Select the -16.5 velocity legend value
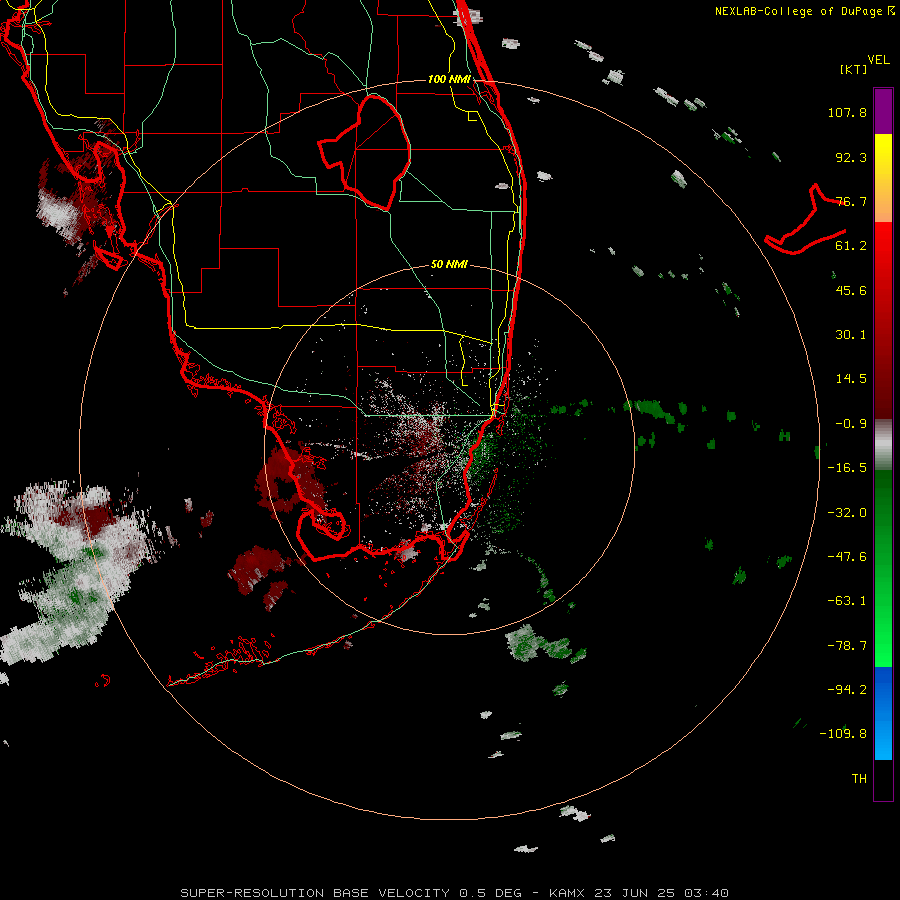Screen dimensions: 900x900 (847, 468)
